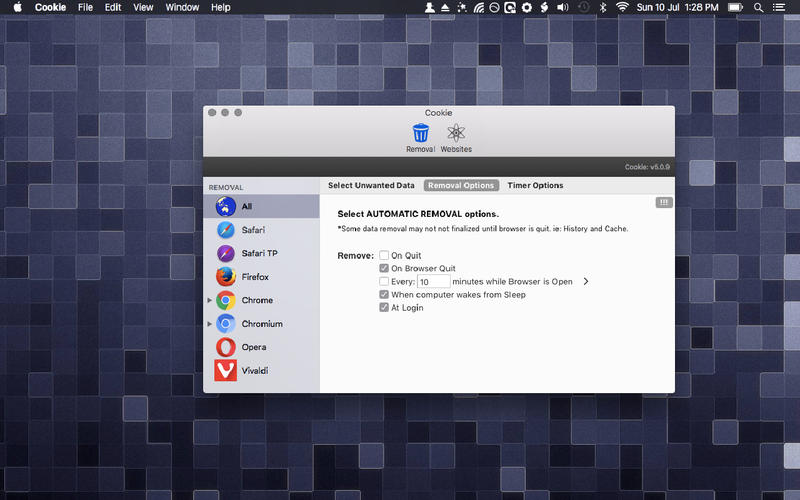Expand the Chrome profiles triangle
The image size is (800, 500).
209,301
